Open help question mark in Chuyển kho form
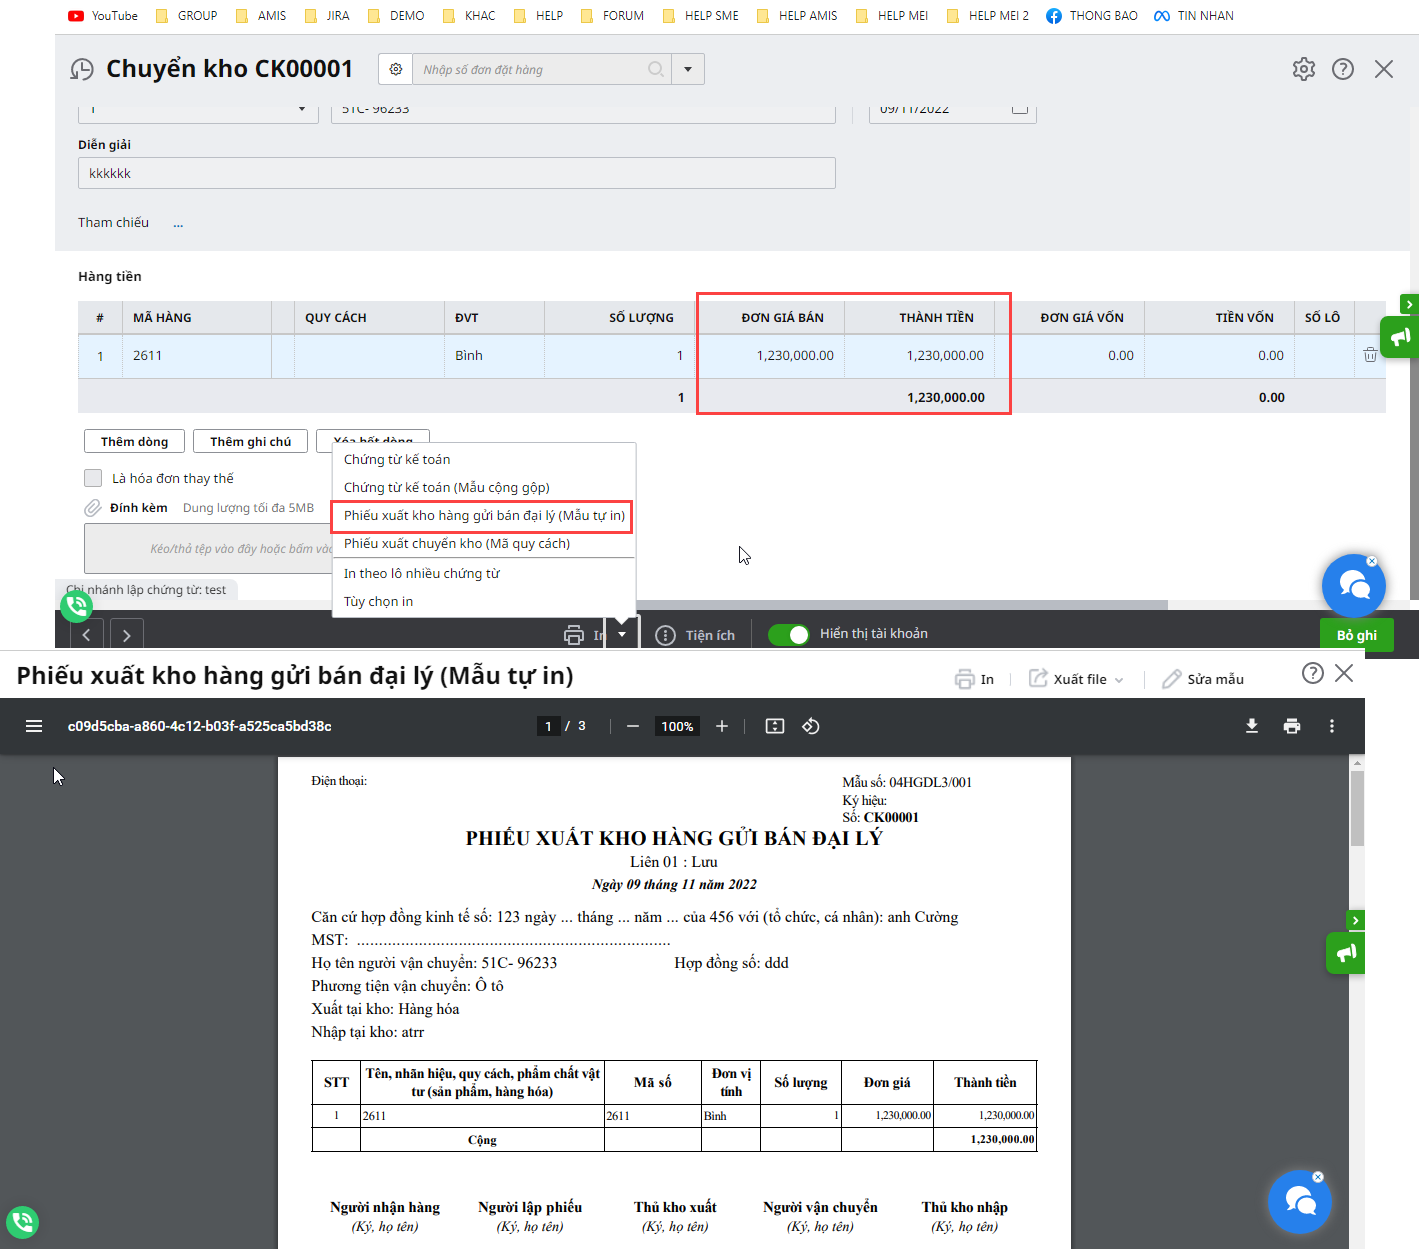The height and width of the screenshot is (1249, 1419). click(x=1343, y=69)
